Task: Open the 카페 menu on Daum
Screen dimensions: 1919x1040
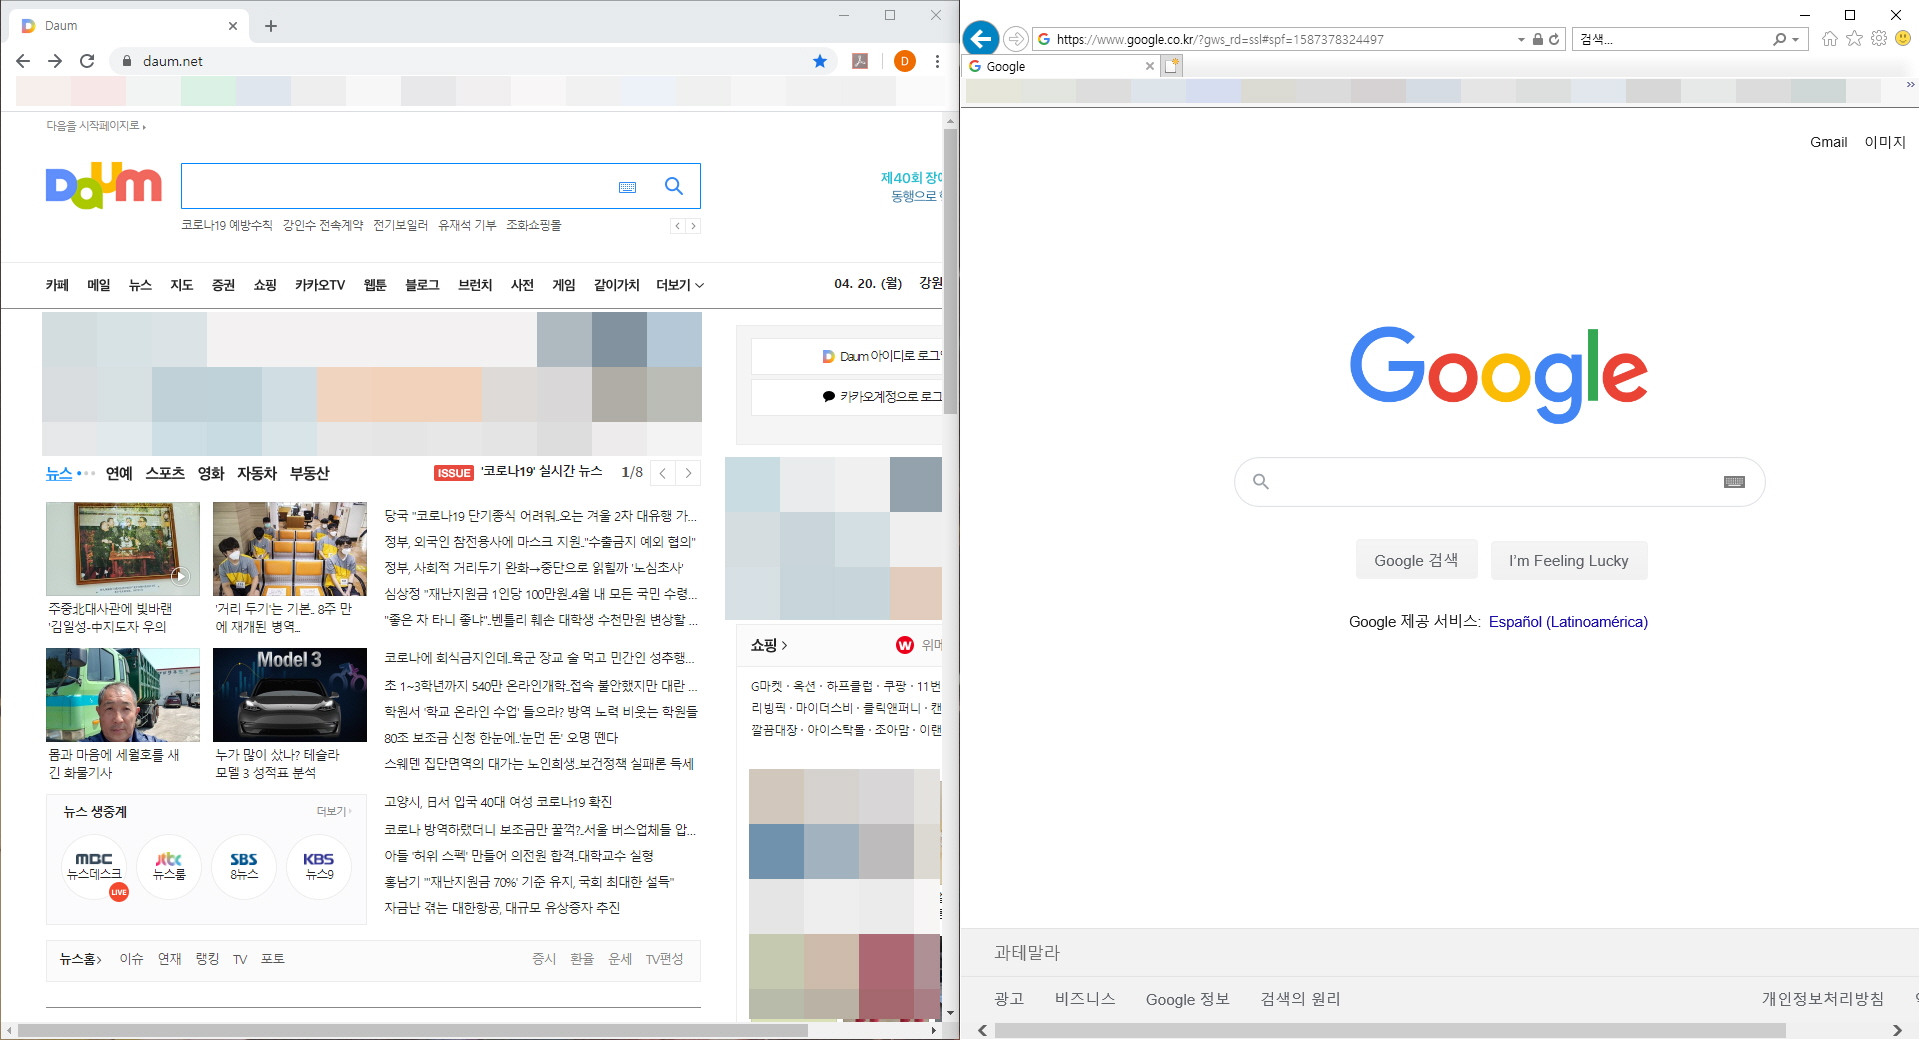Action: pyautogui.click(x=57, y=285)
